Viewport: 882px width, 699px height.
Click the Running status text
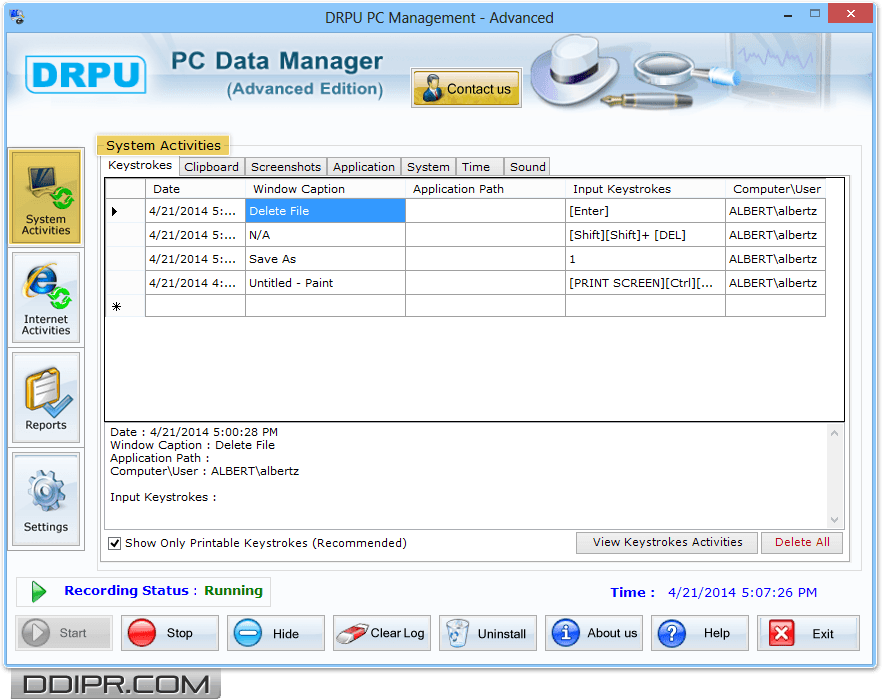coord(233,590)
